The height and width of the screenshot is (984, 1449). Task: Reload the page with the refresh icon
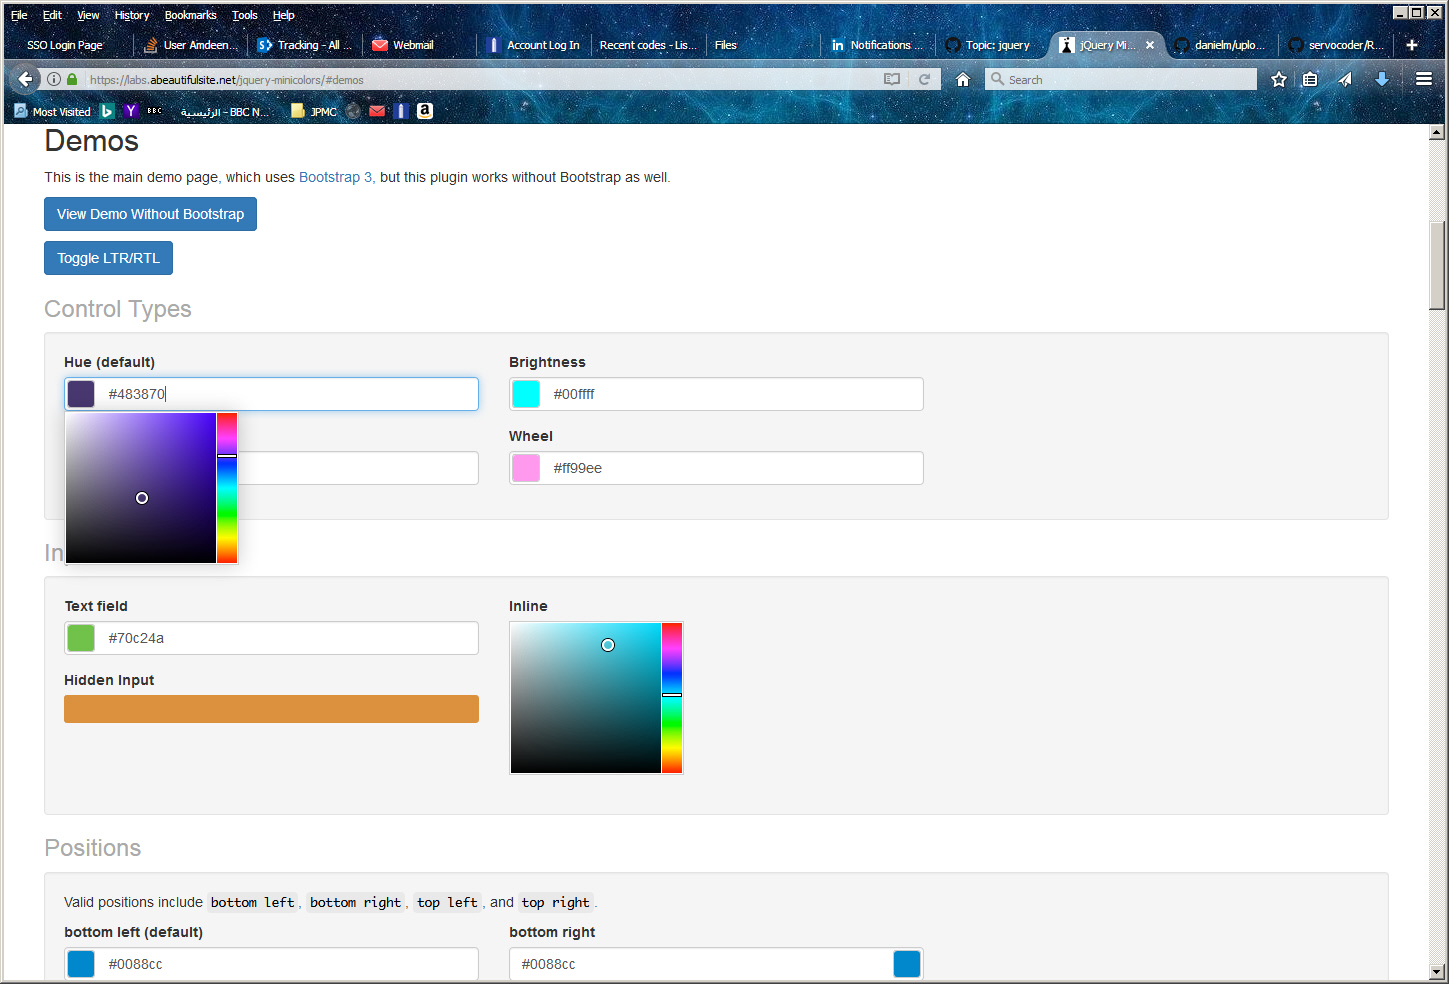(x=924, y=79)
